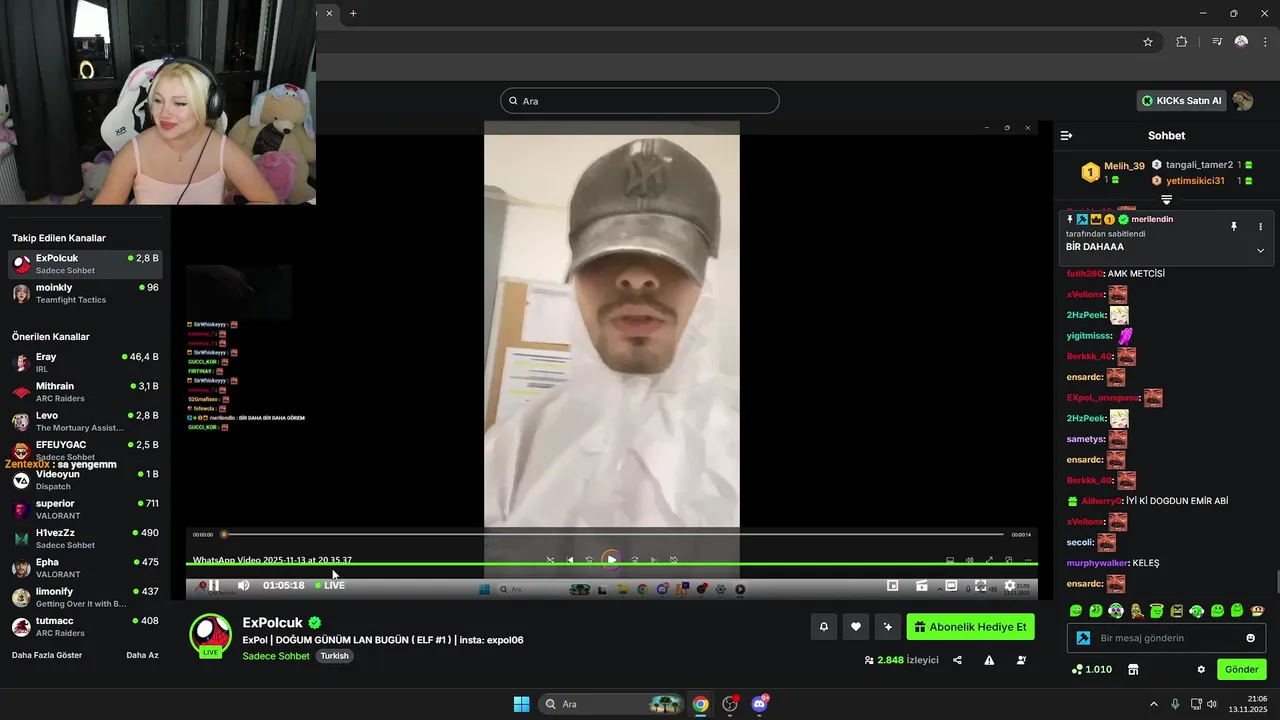
Task: Share the stream
Action: coord(957,660)
